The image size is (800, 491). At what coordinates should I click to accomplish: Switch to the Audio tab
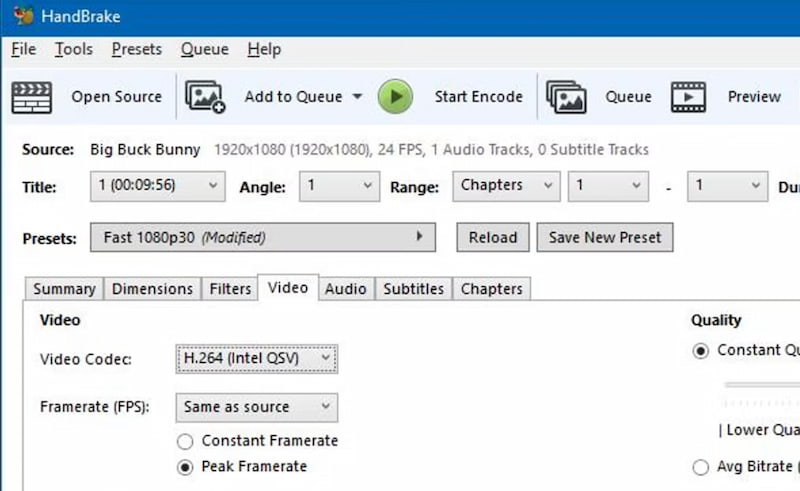click(345, 289)
